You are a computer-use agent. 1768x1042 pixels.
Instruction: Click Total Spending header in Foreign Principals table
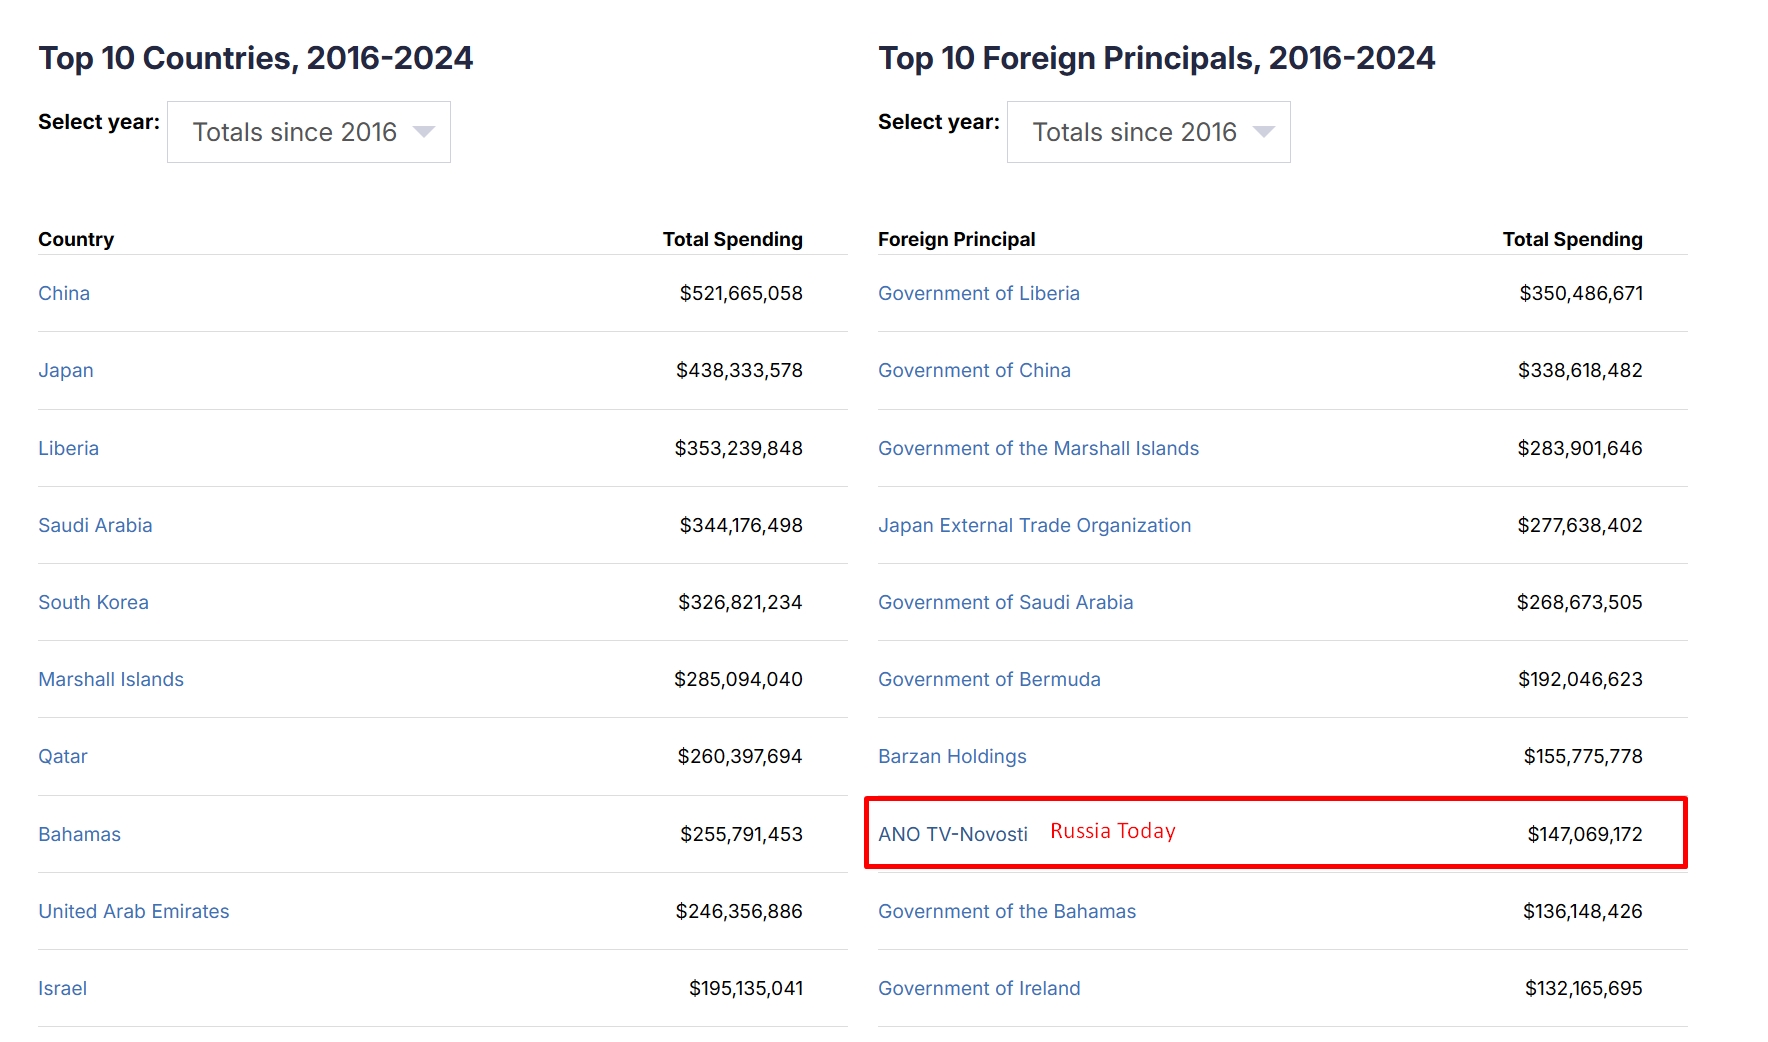[x=1573, y=239]
